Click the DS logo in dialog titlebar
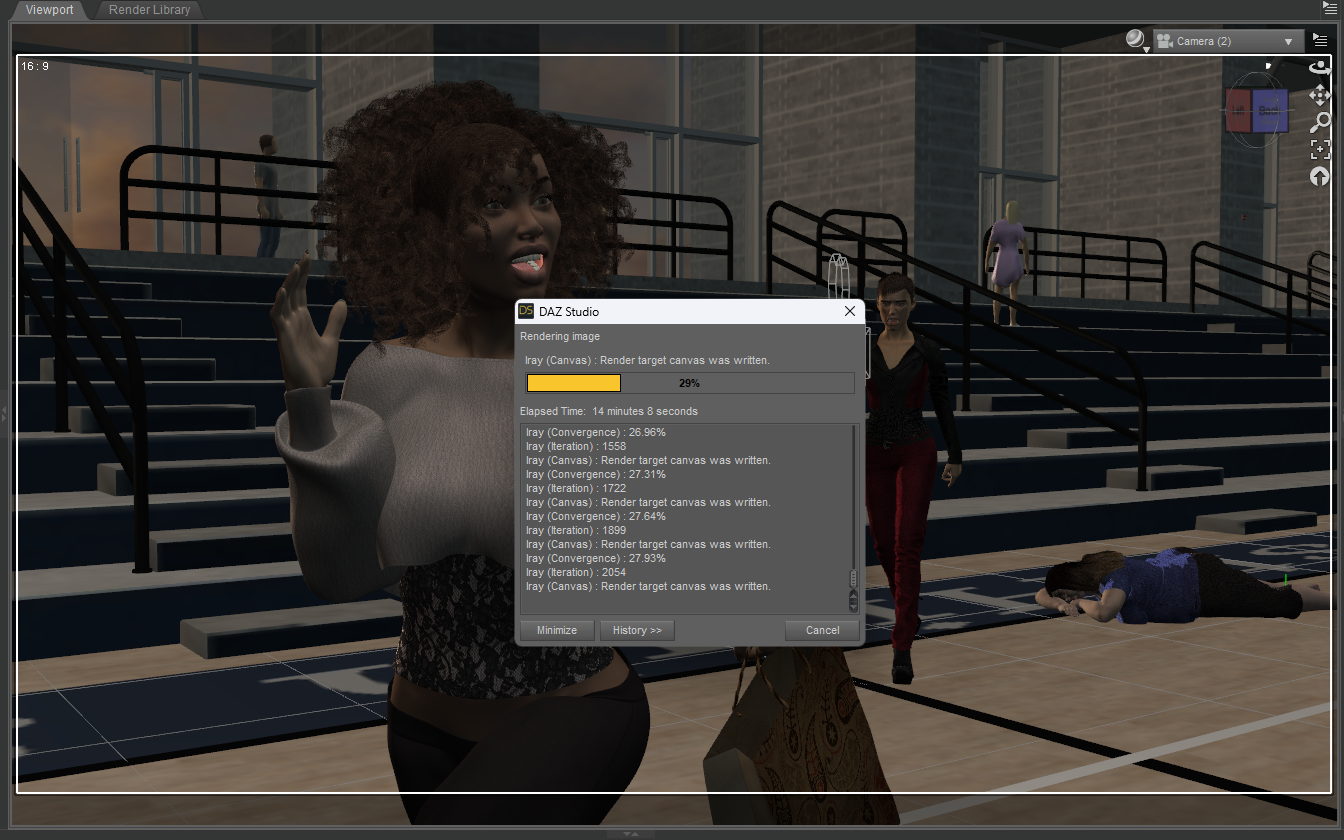 pyautogui.click(x=526, y=311)
